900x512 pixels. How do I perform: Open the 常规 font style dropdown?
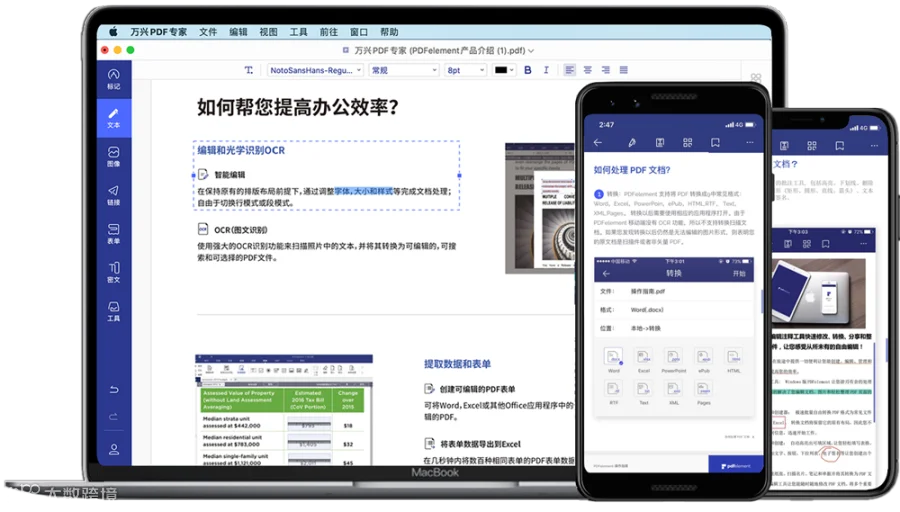(404, 70)
